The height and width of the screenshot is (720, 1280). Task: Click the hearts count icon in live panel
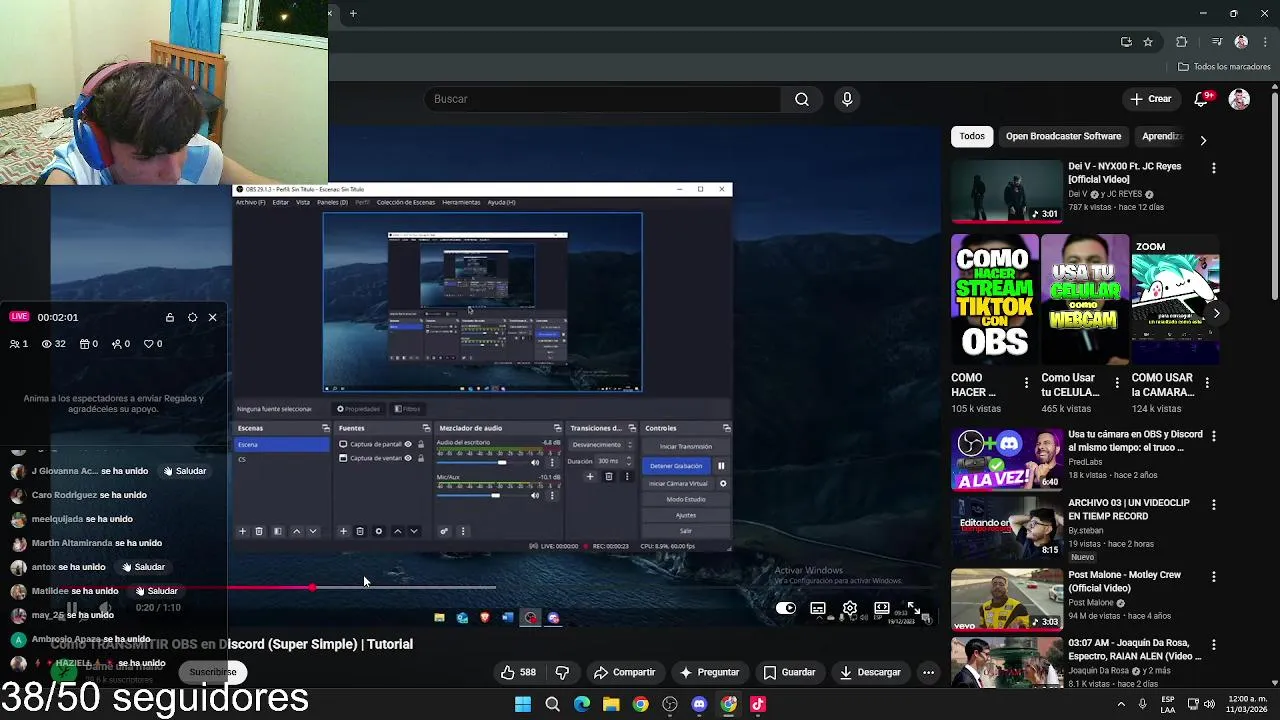(x=149, y=344)
